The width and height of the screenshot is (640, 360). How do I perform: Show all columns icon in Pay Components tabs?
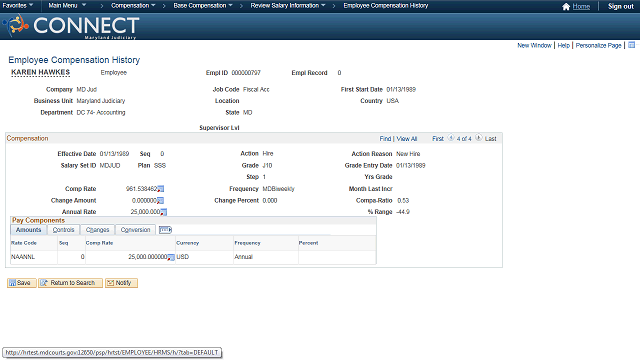165,230
